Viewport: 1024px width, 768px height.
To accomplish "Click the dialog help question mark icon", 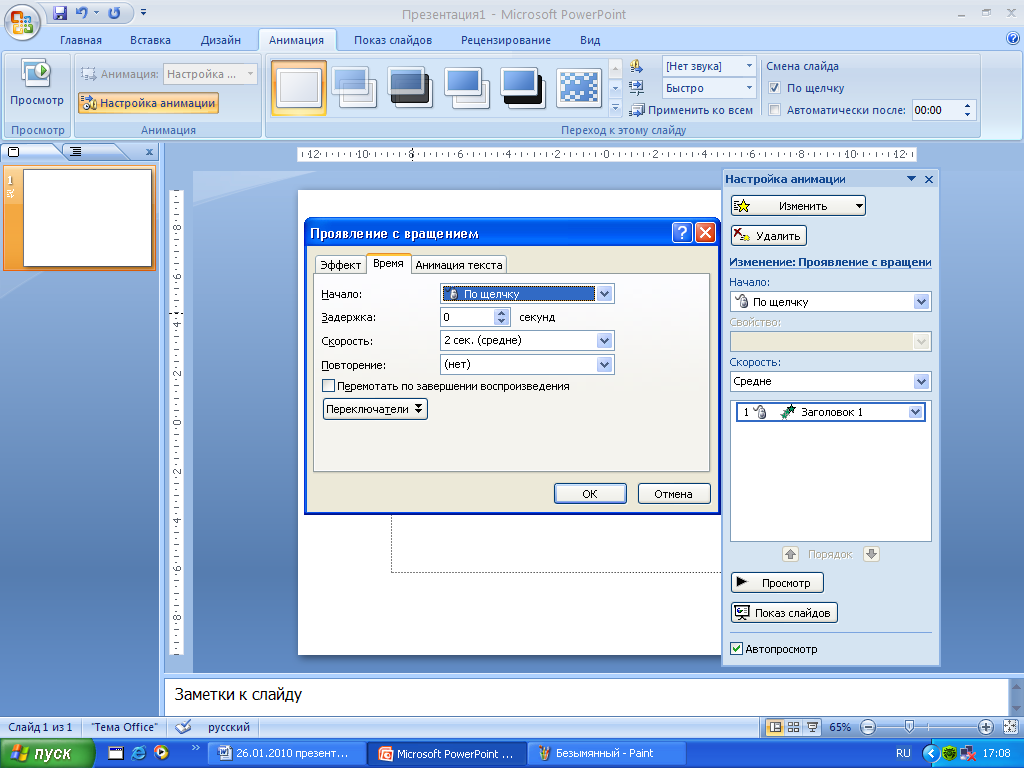I will [x=682, y=232].
